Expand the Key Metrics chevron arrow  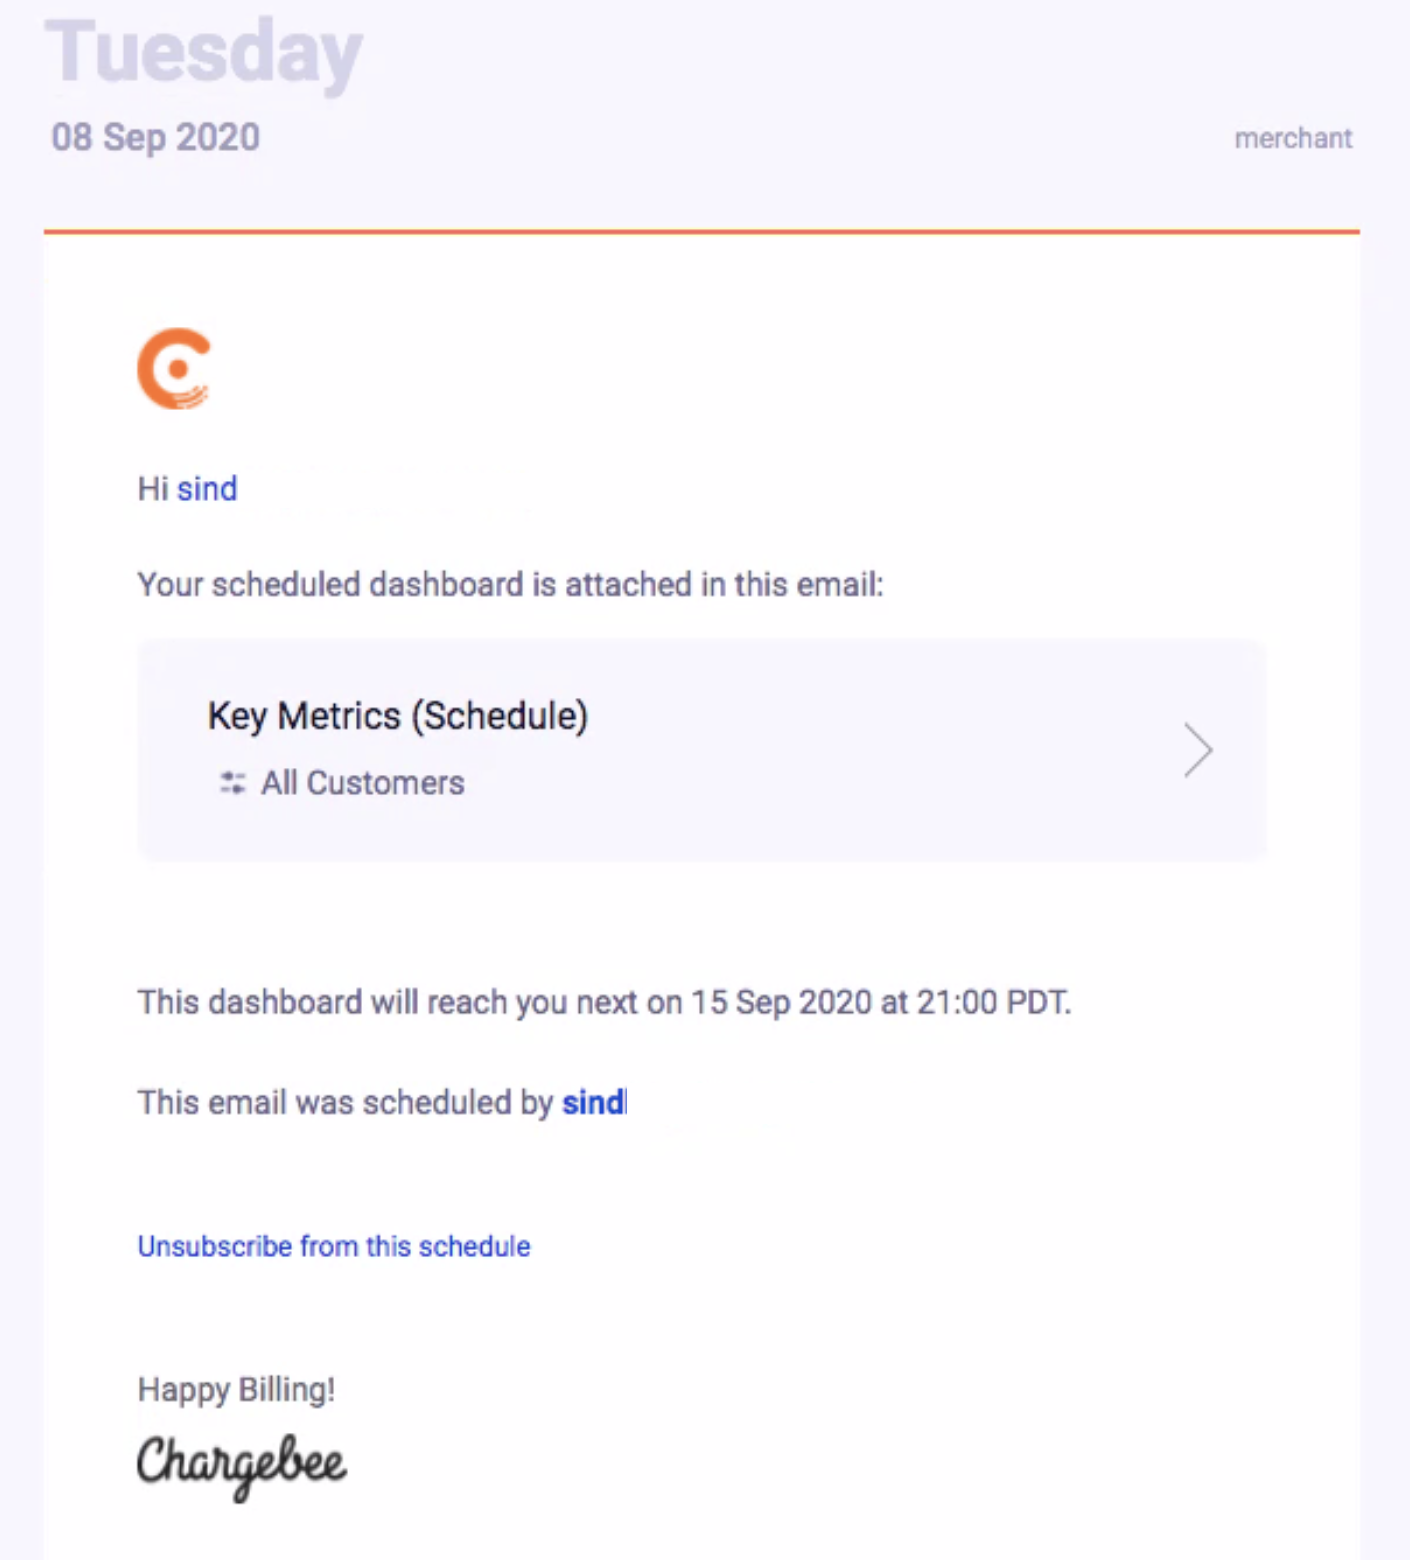click(1197, 750)
